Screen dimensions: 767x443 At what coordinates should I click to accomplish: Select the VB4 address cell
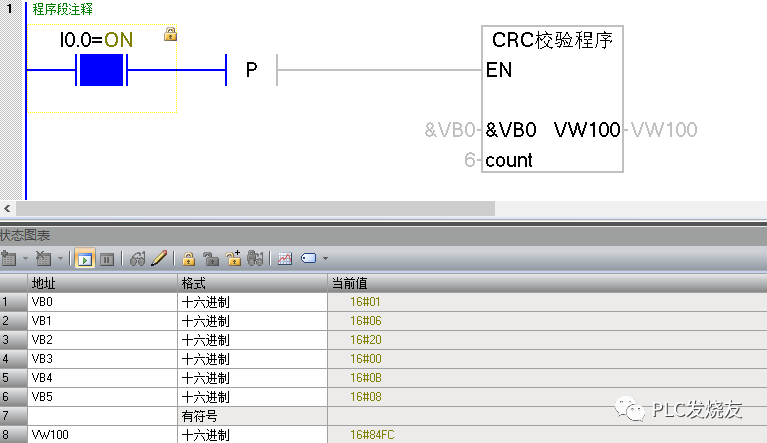click(102, 378)
